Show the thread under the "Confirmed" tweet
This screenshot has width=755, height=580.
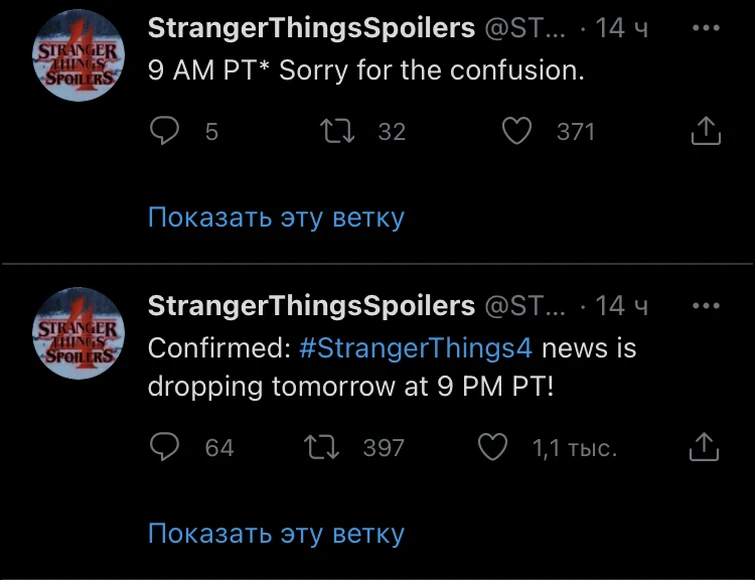[x=276, y=533]
